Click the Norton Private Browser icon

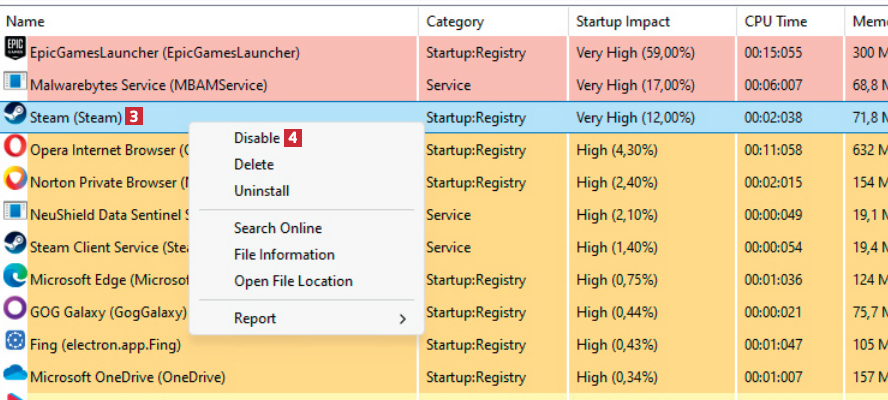15,181
